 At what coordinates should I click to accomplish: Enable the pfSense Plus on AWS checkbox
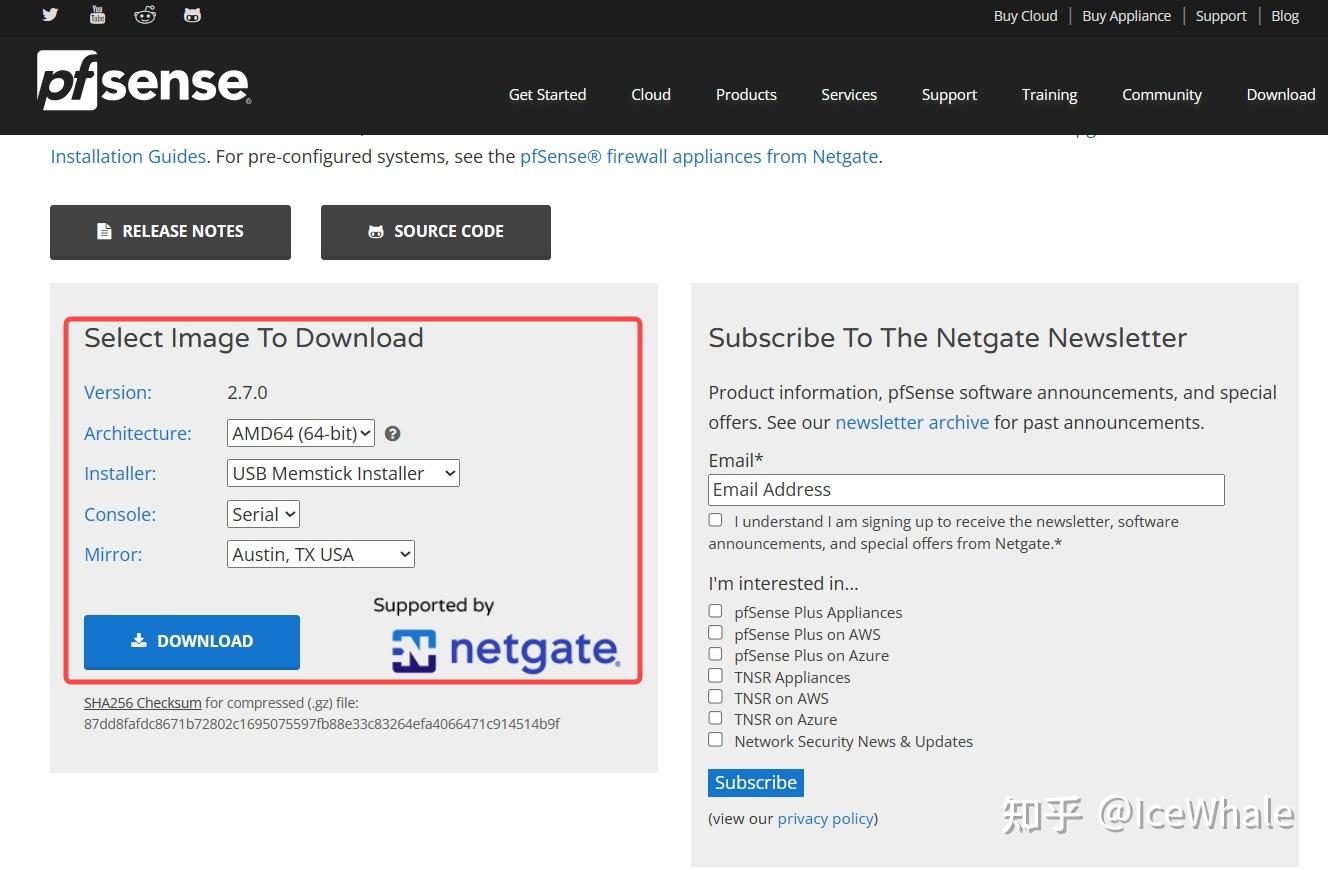(x=715, y=632)
